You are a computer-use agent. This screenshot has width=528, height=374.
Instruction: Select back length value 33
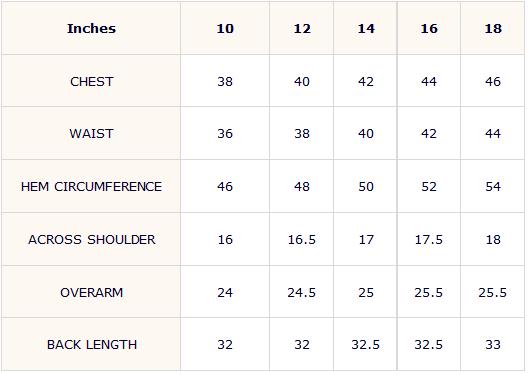click(493, 345)
